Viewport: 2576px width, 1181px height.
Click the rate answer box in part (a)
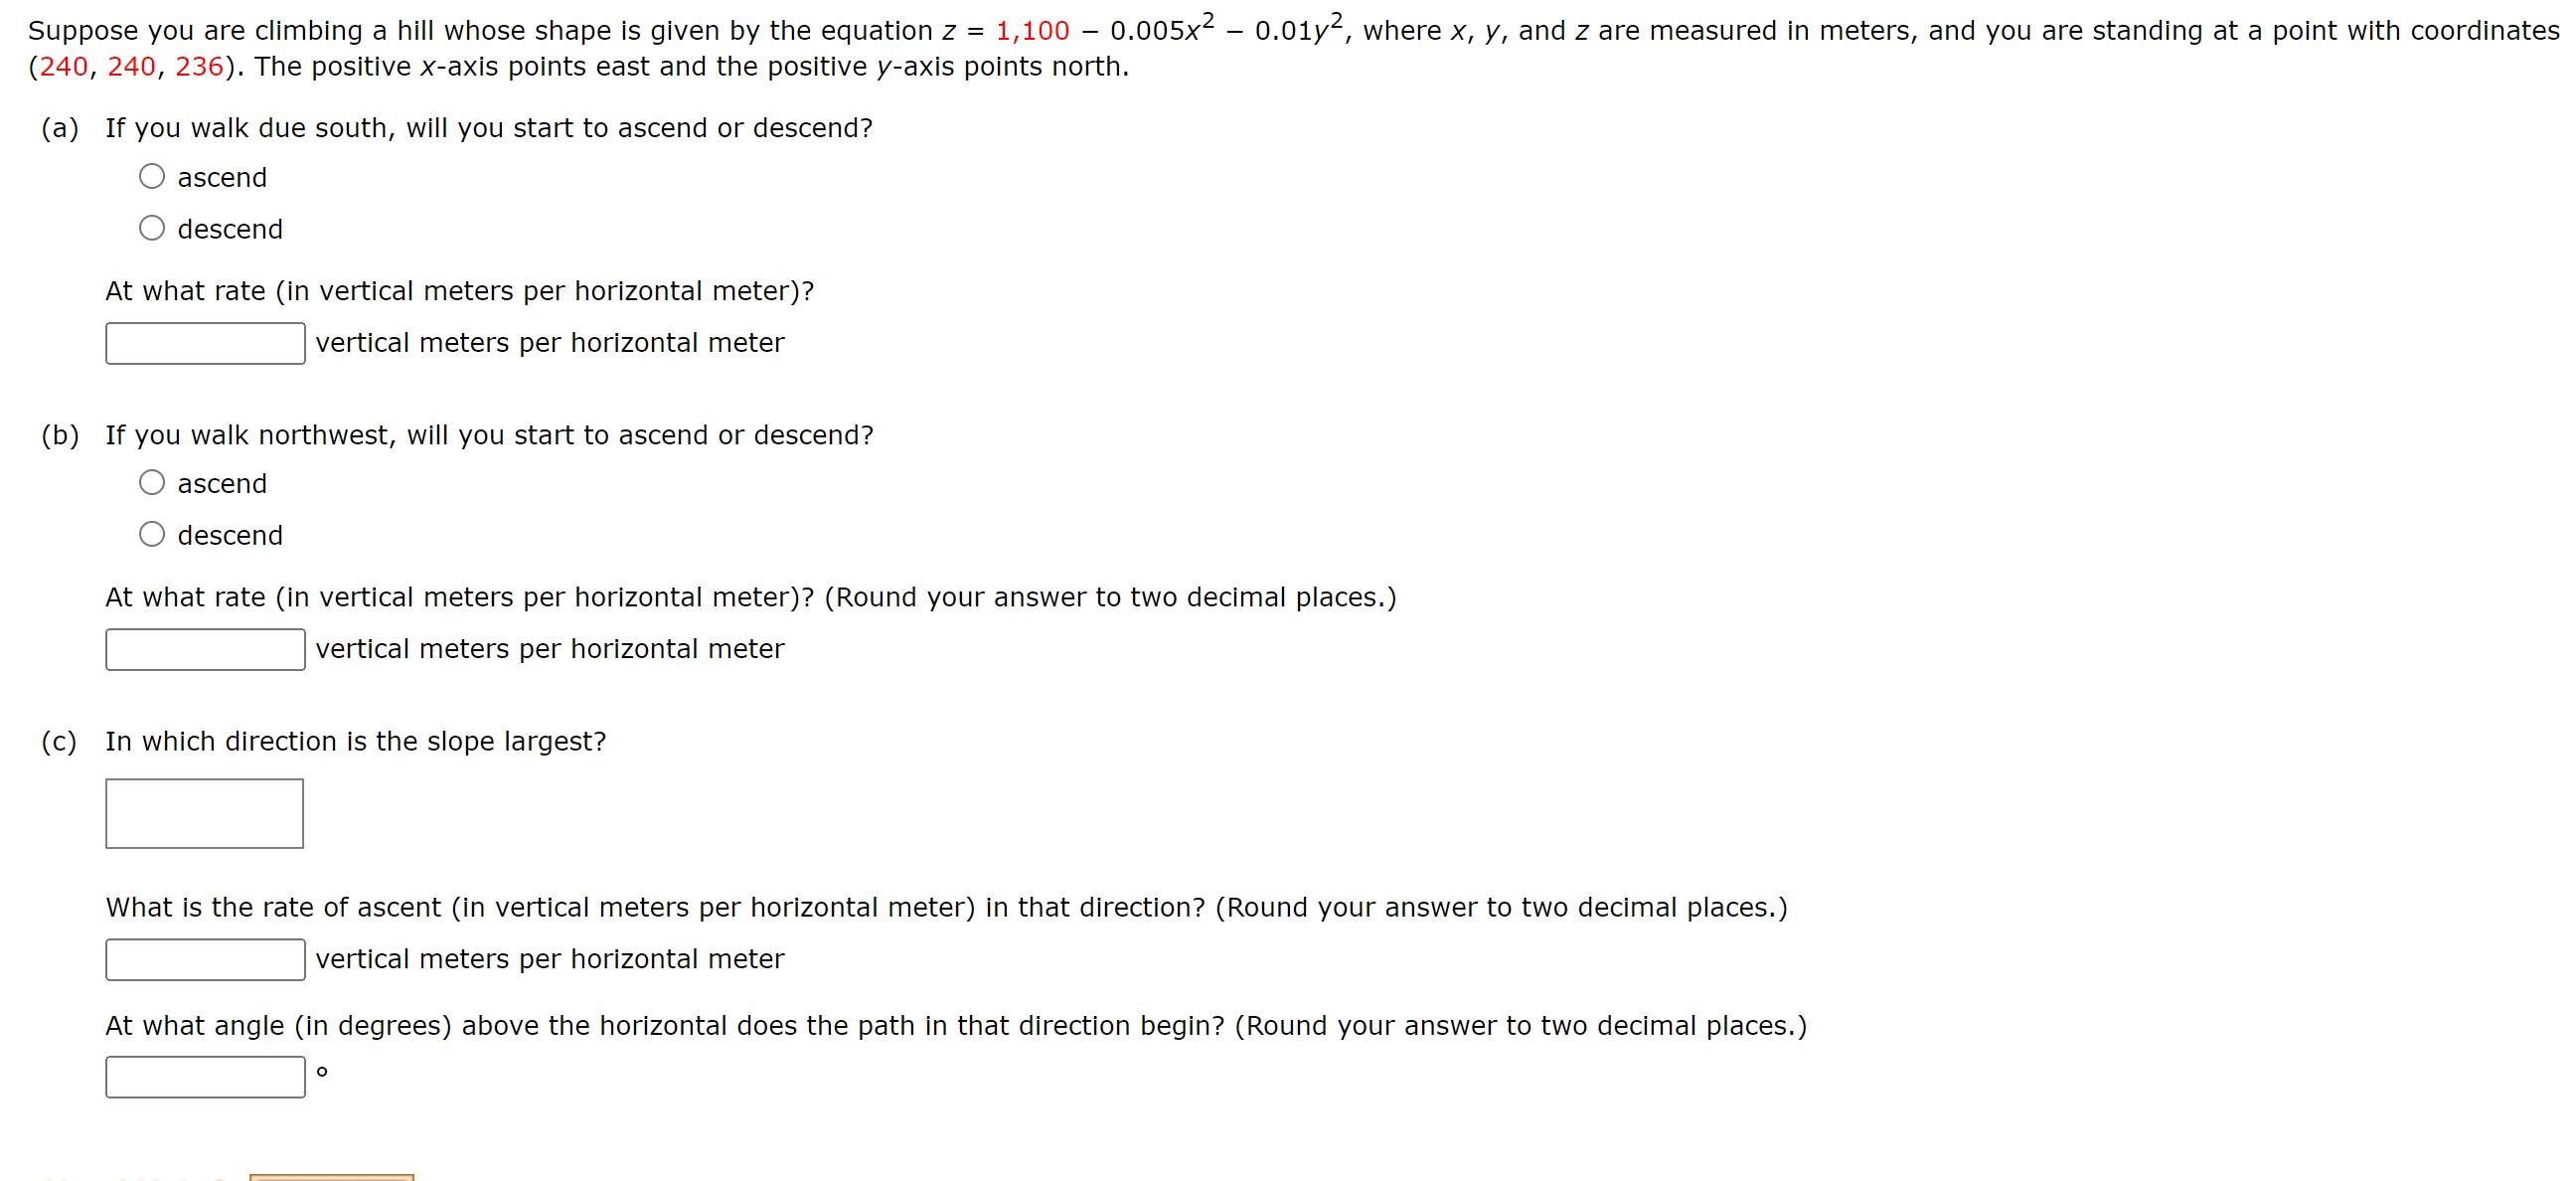[x=204, y=343]
